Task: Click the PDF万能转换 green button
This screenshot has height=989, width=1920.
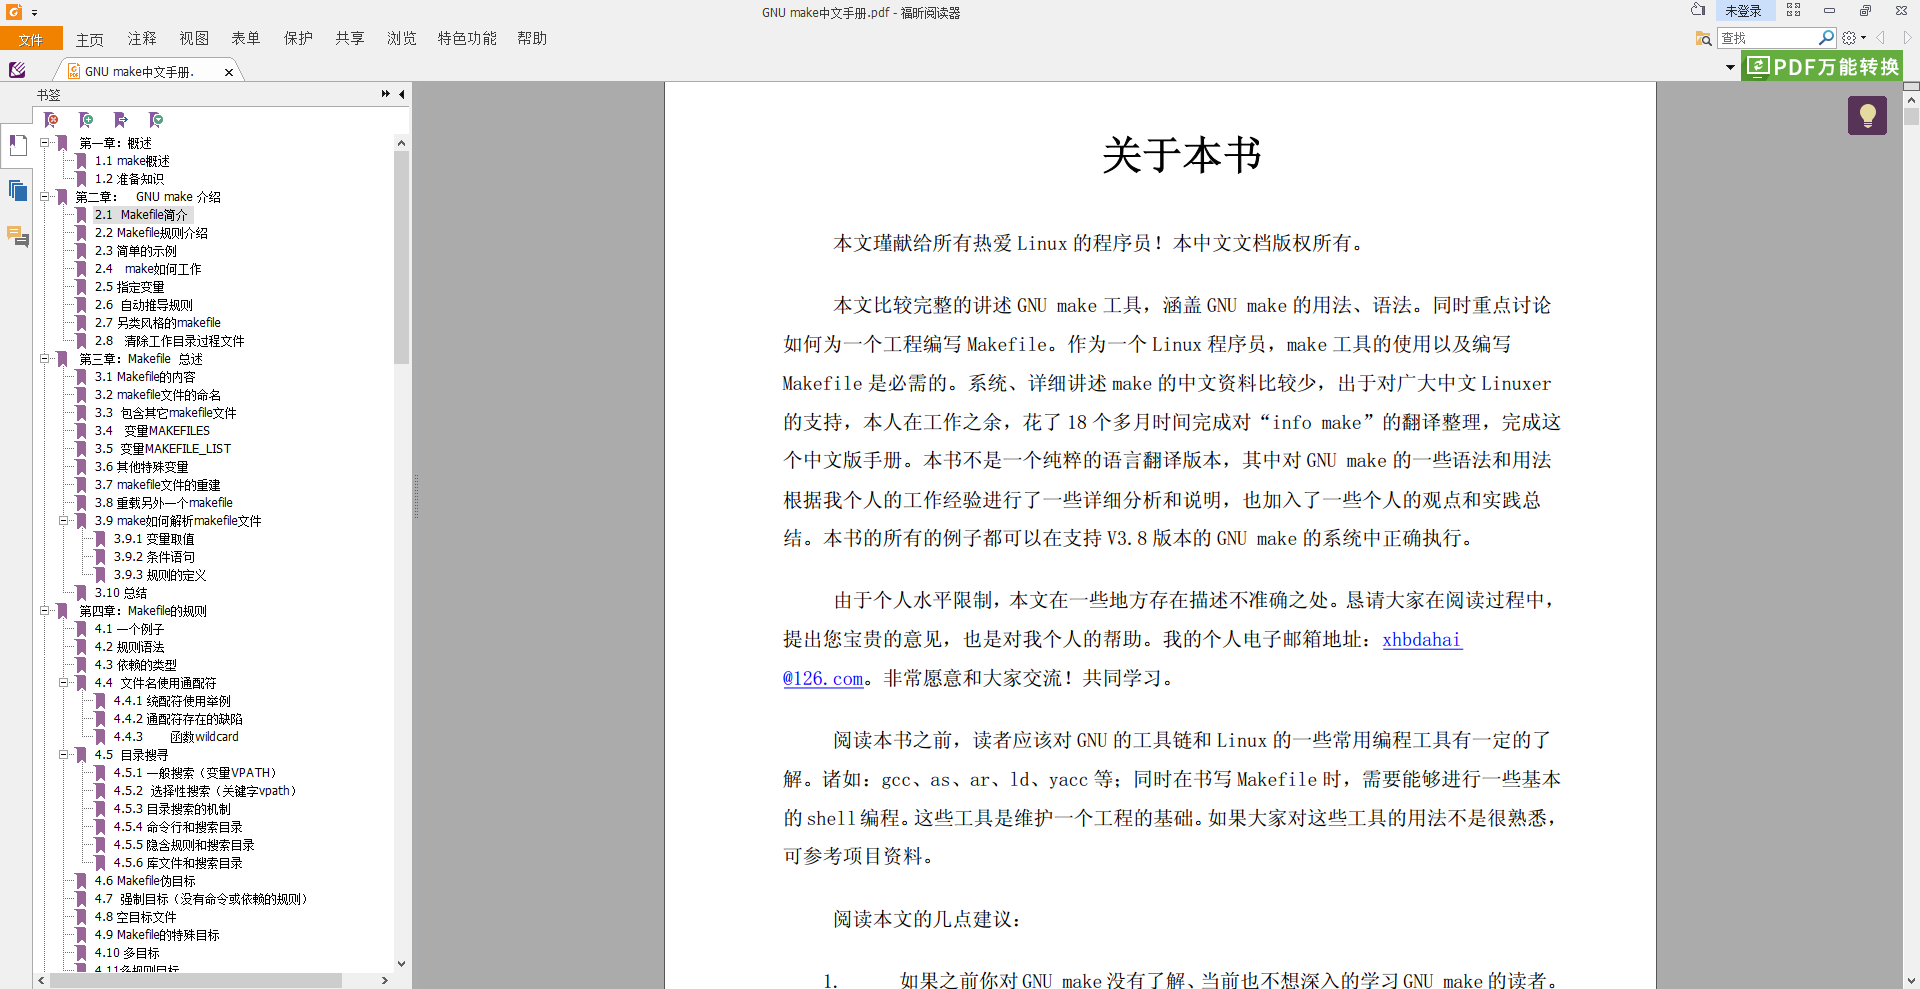Action: click(x=1822, y=67)
